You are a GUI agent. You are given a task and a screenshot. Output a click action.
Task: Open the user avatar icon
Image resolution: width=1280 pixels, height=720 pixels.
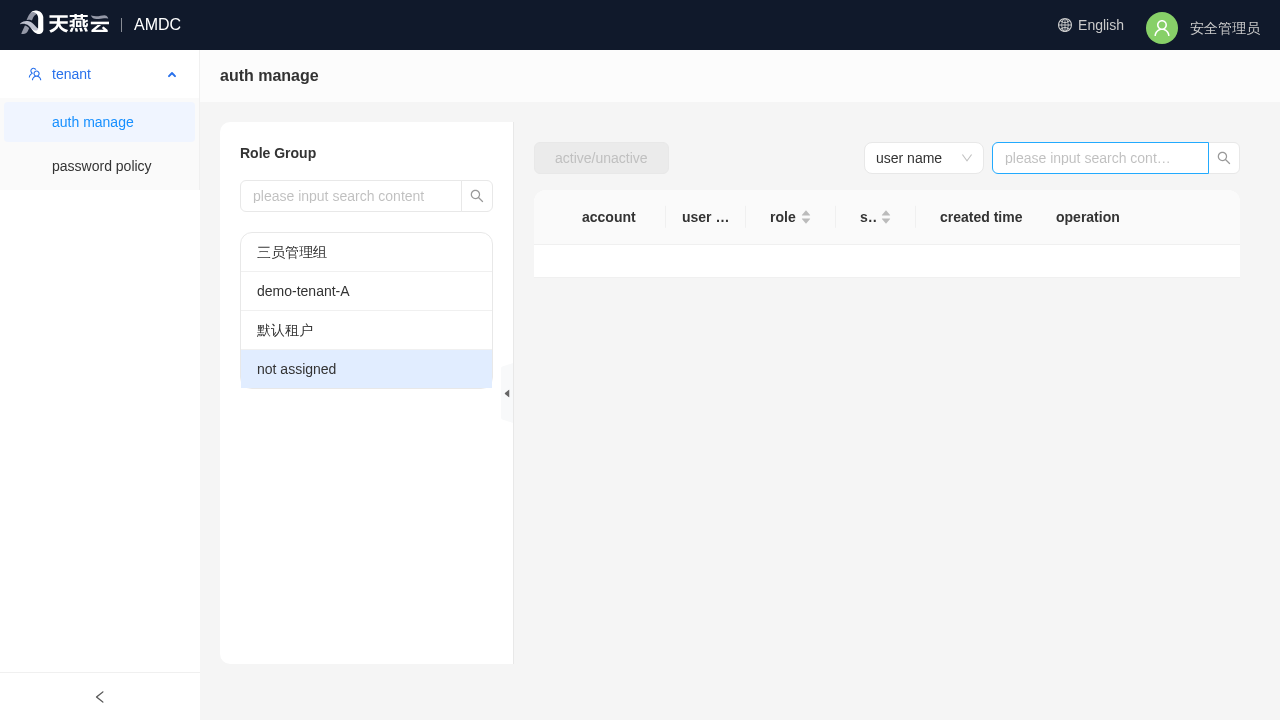(1162, 28)
